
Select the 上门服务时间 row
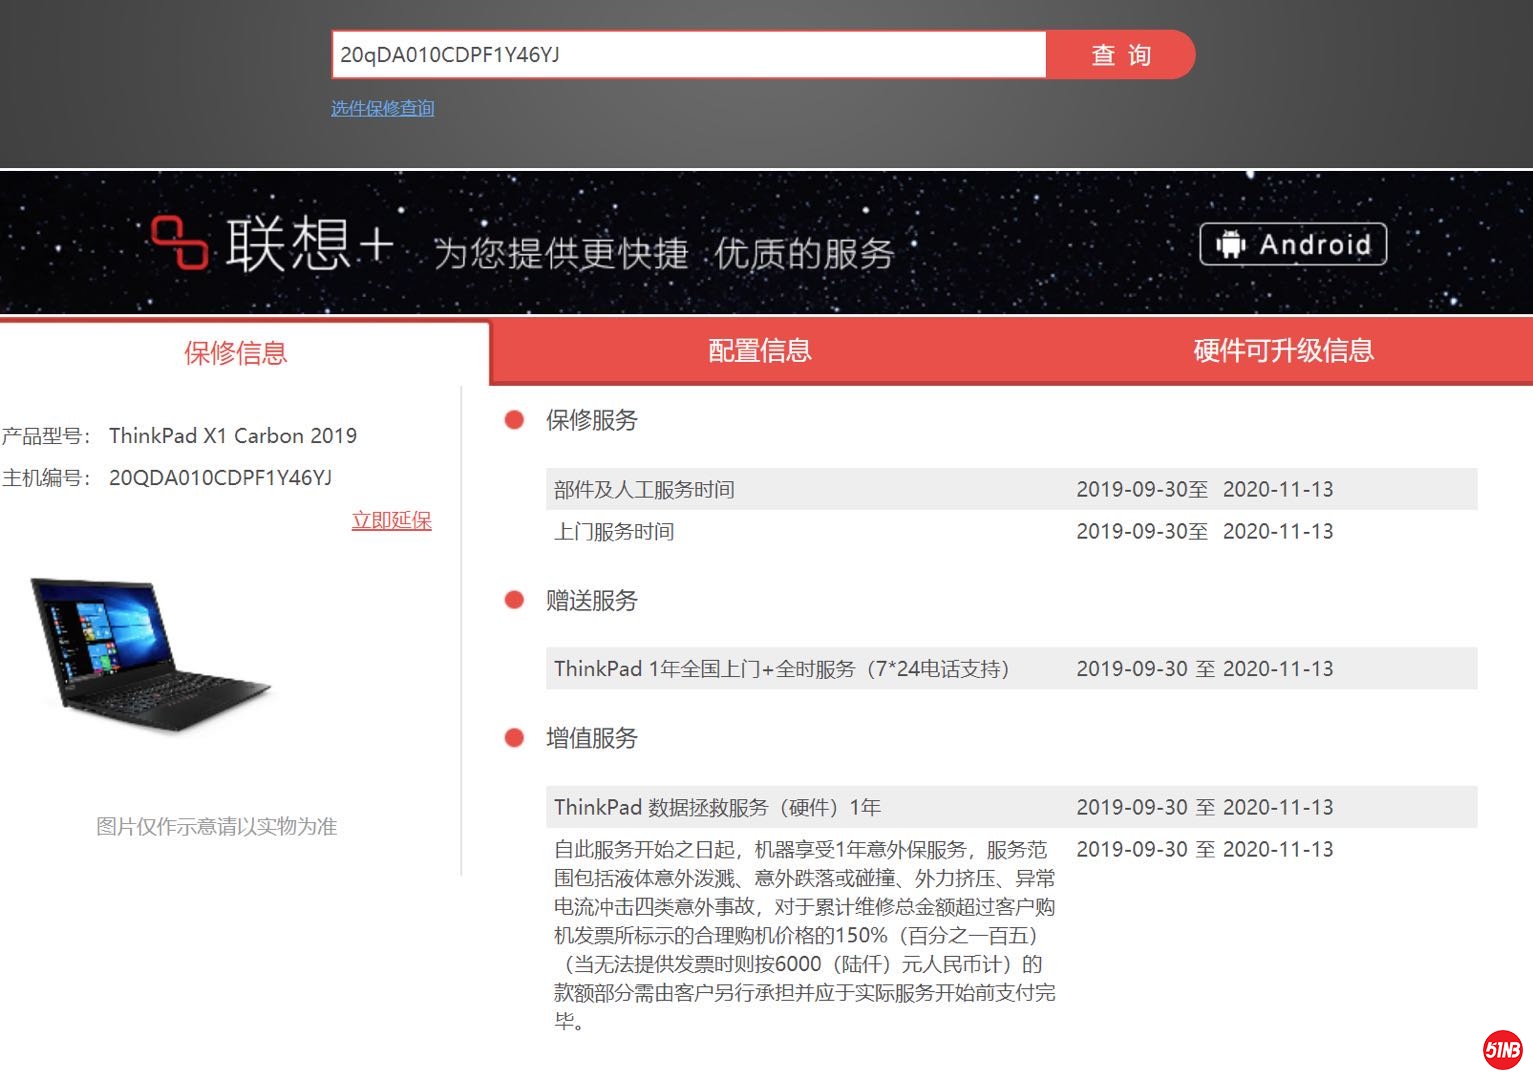pos(1010,531)
